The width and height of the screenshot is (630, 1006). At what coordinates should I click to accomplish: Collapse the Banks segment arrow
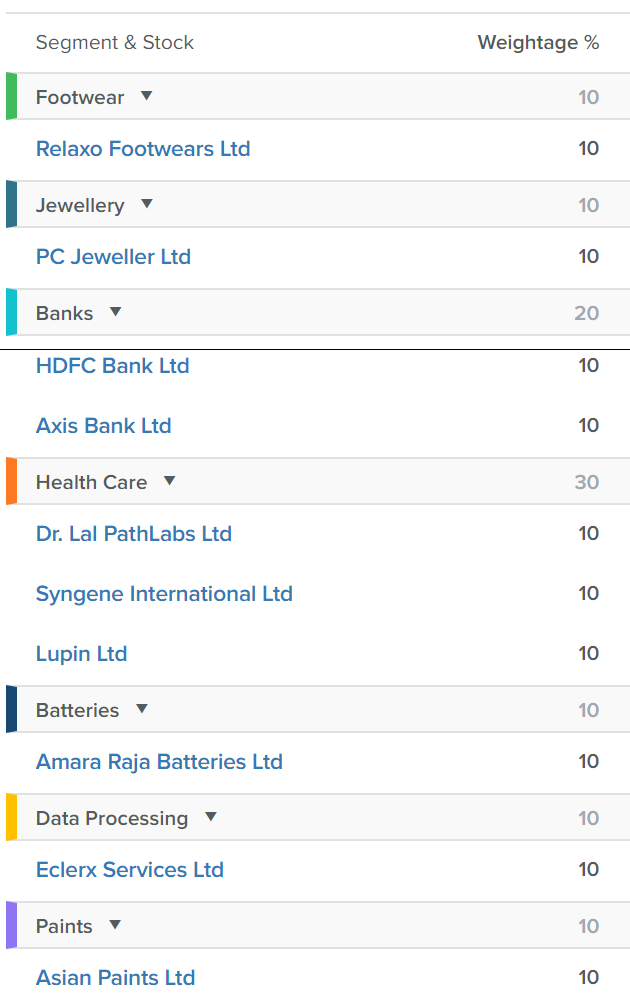pyautogui.click(x=115, y=312)
